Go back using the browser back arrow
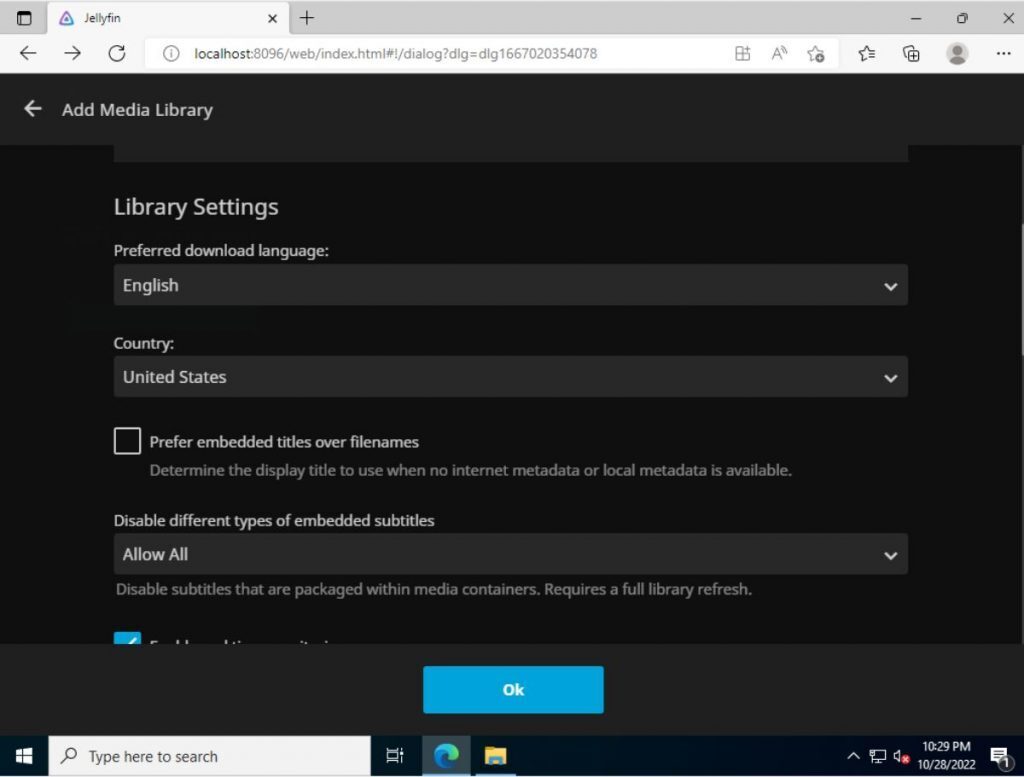 point(27,53)
